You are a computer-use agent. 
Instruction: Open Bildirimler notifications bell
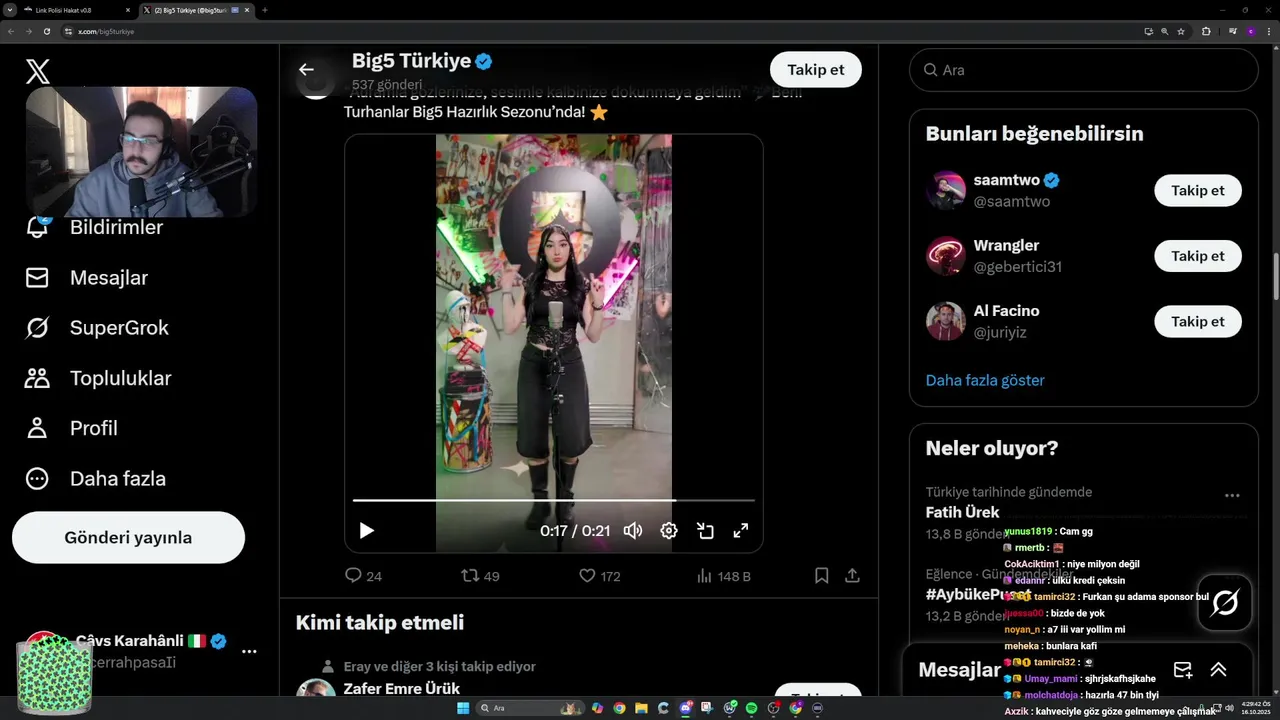(37, 227)
